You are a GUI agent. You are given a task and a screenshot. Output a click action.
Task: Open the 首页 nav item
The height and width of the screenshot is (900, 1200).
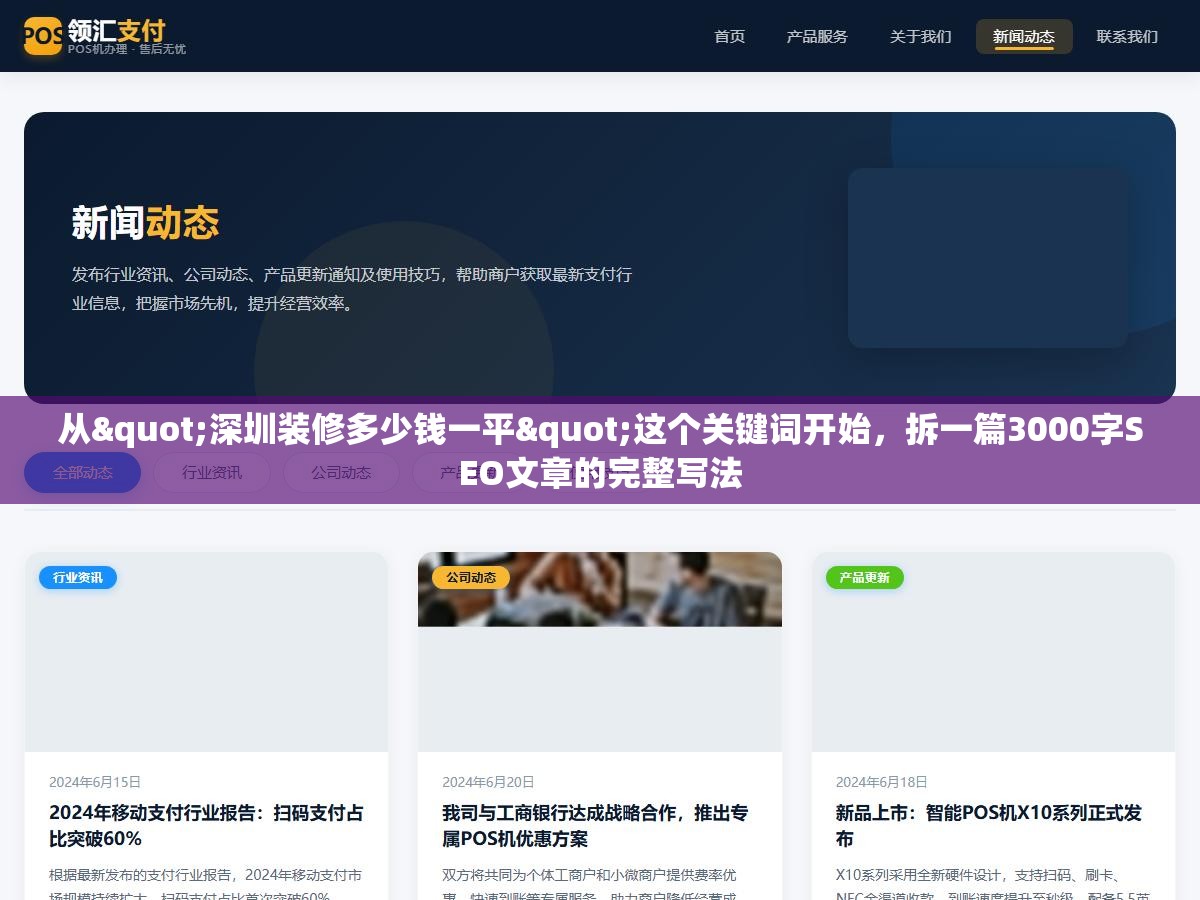pos(729,37)
